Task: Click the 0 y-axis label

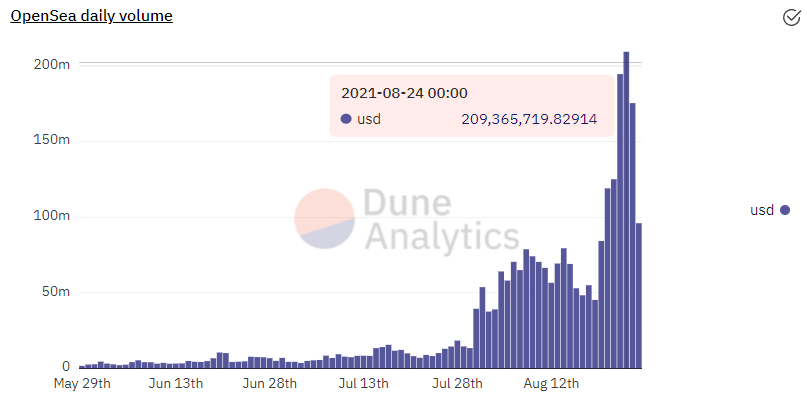Action: point(66,367)
